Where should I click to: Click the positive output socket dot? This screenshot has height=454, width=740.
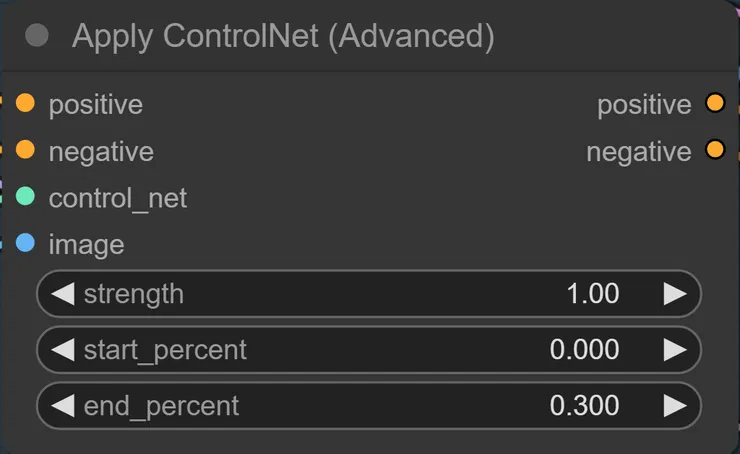coord(714,103)
